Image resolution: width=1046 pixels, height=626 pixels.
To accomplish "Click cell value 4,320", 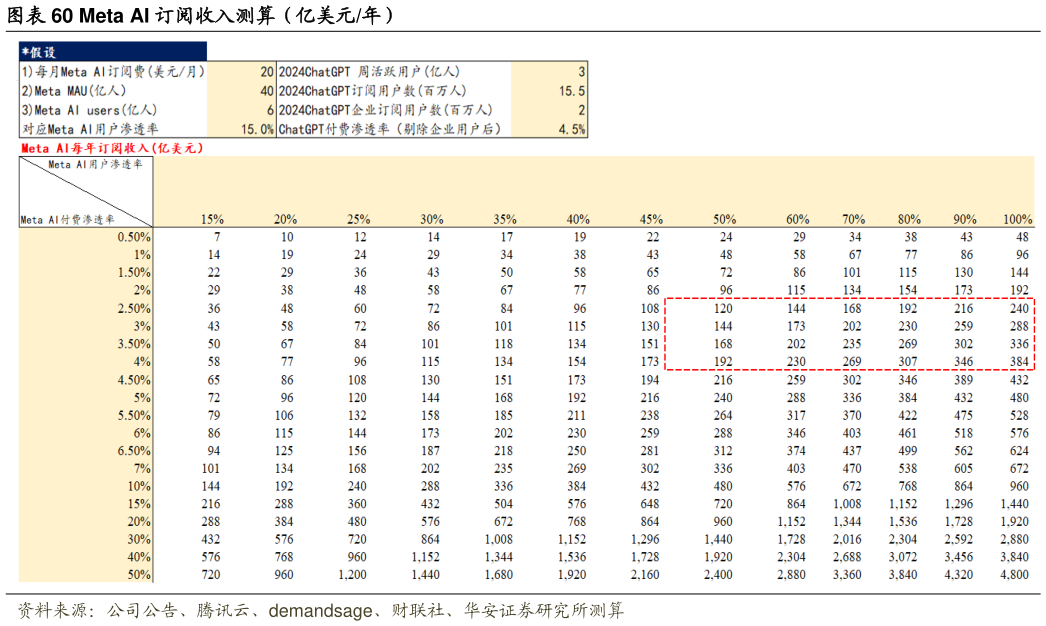I will (959, 575).
